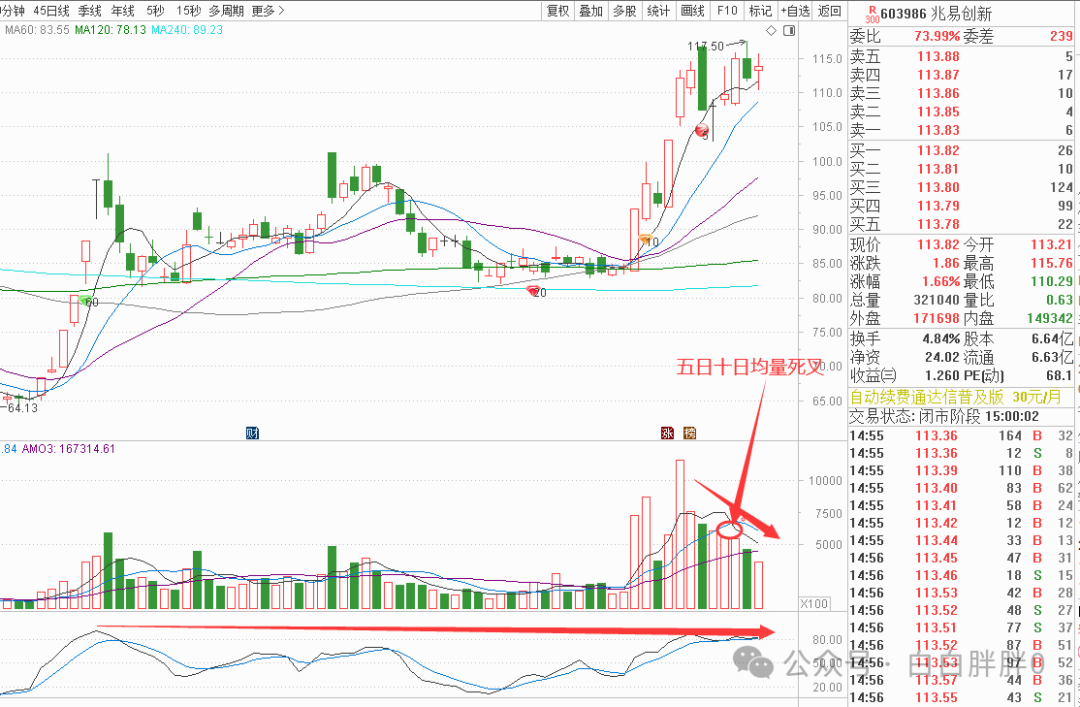The height and width of the screenshot is (707, 1080).
Task: Click the red 涨 marker under the chart
Action: pyautogui.click(x=667, y=433)
